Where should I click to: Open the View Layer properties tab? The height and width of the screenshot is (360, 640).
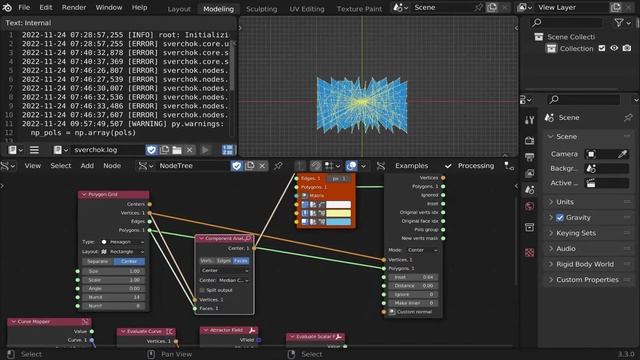click(529, 173)
